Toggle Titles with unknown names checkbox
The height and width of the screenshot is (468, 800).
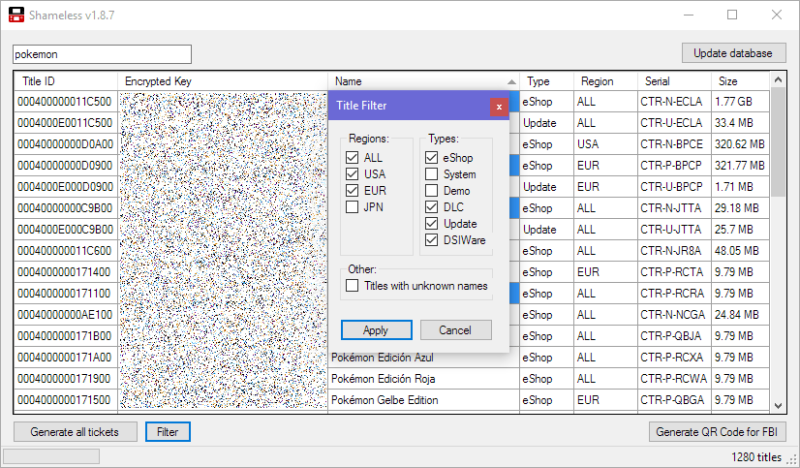(x=352, y=286)
